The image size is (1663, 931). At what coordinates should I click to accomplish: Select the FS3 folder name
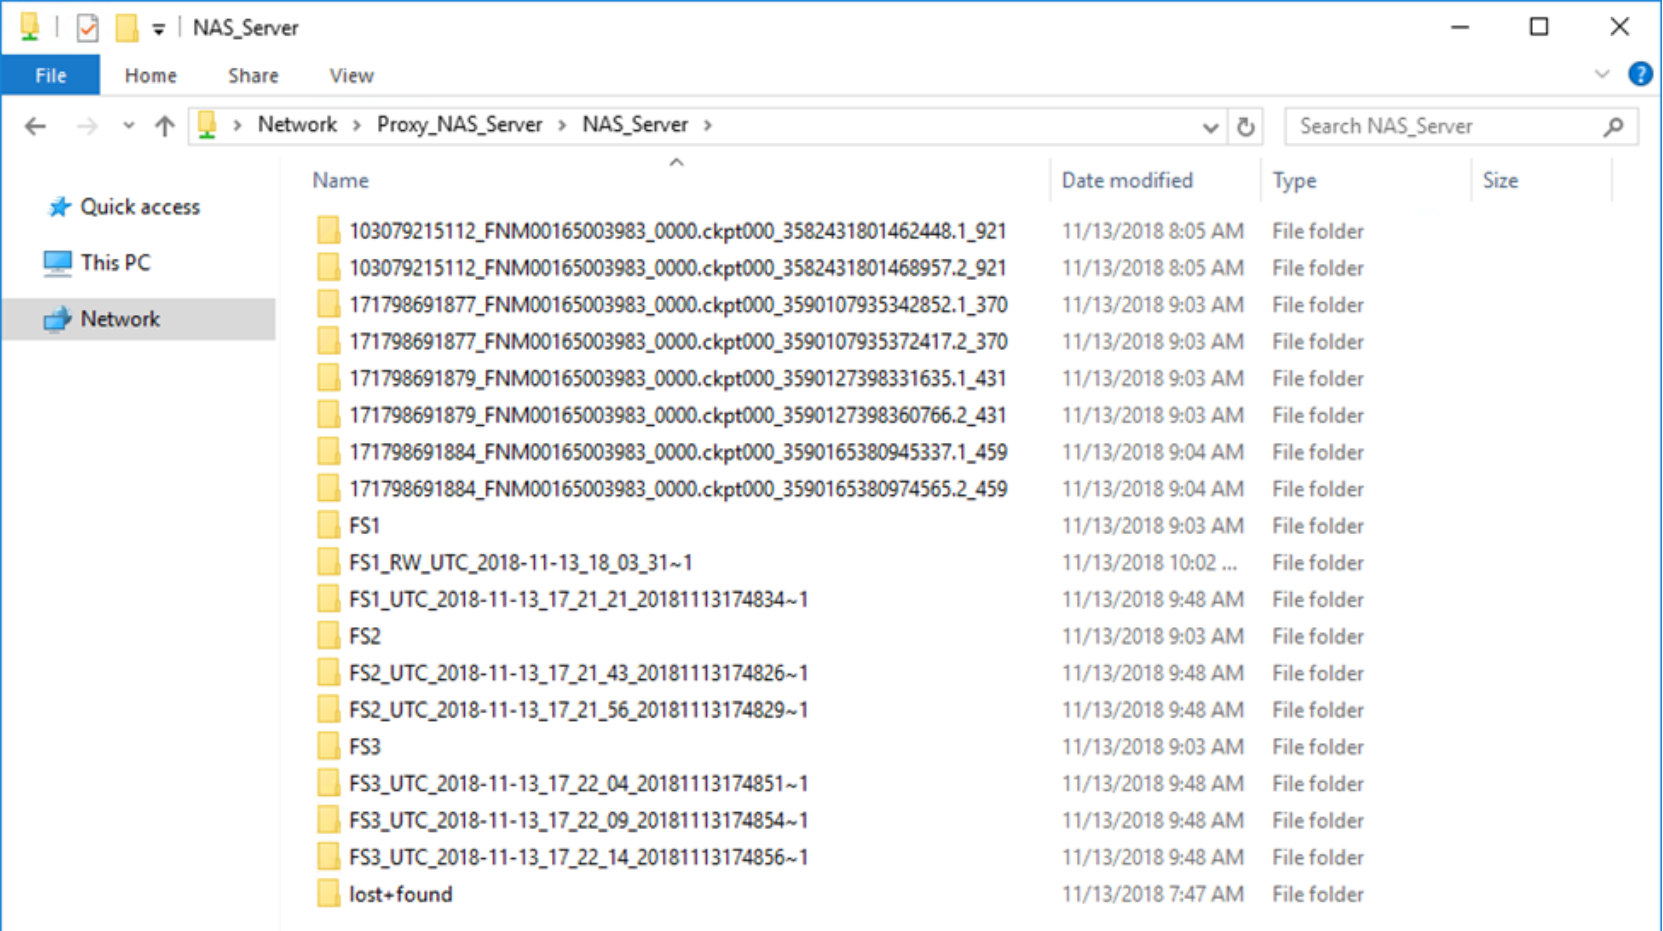click(364, 747)
